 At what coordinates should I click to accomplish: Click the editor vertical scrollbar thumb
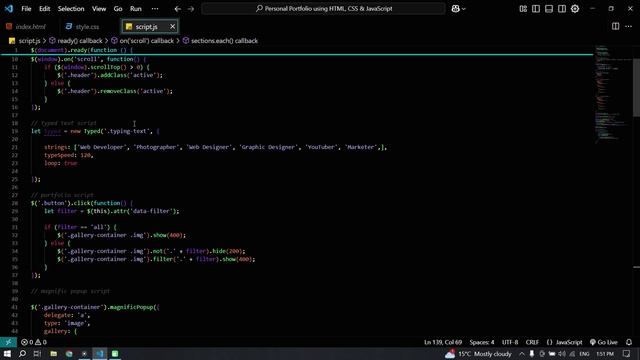point(636,87)
